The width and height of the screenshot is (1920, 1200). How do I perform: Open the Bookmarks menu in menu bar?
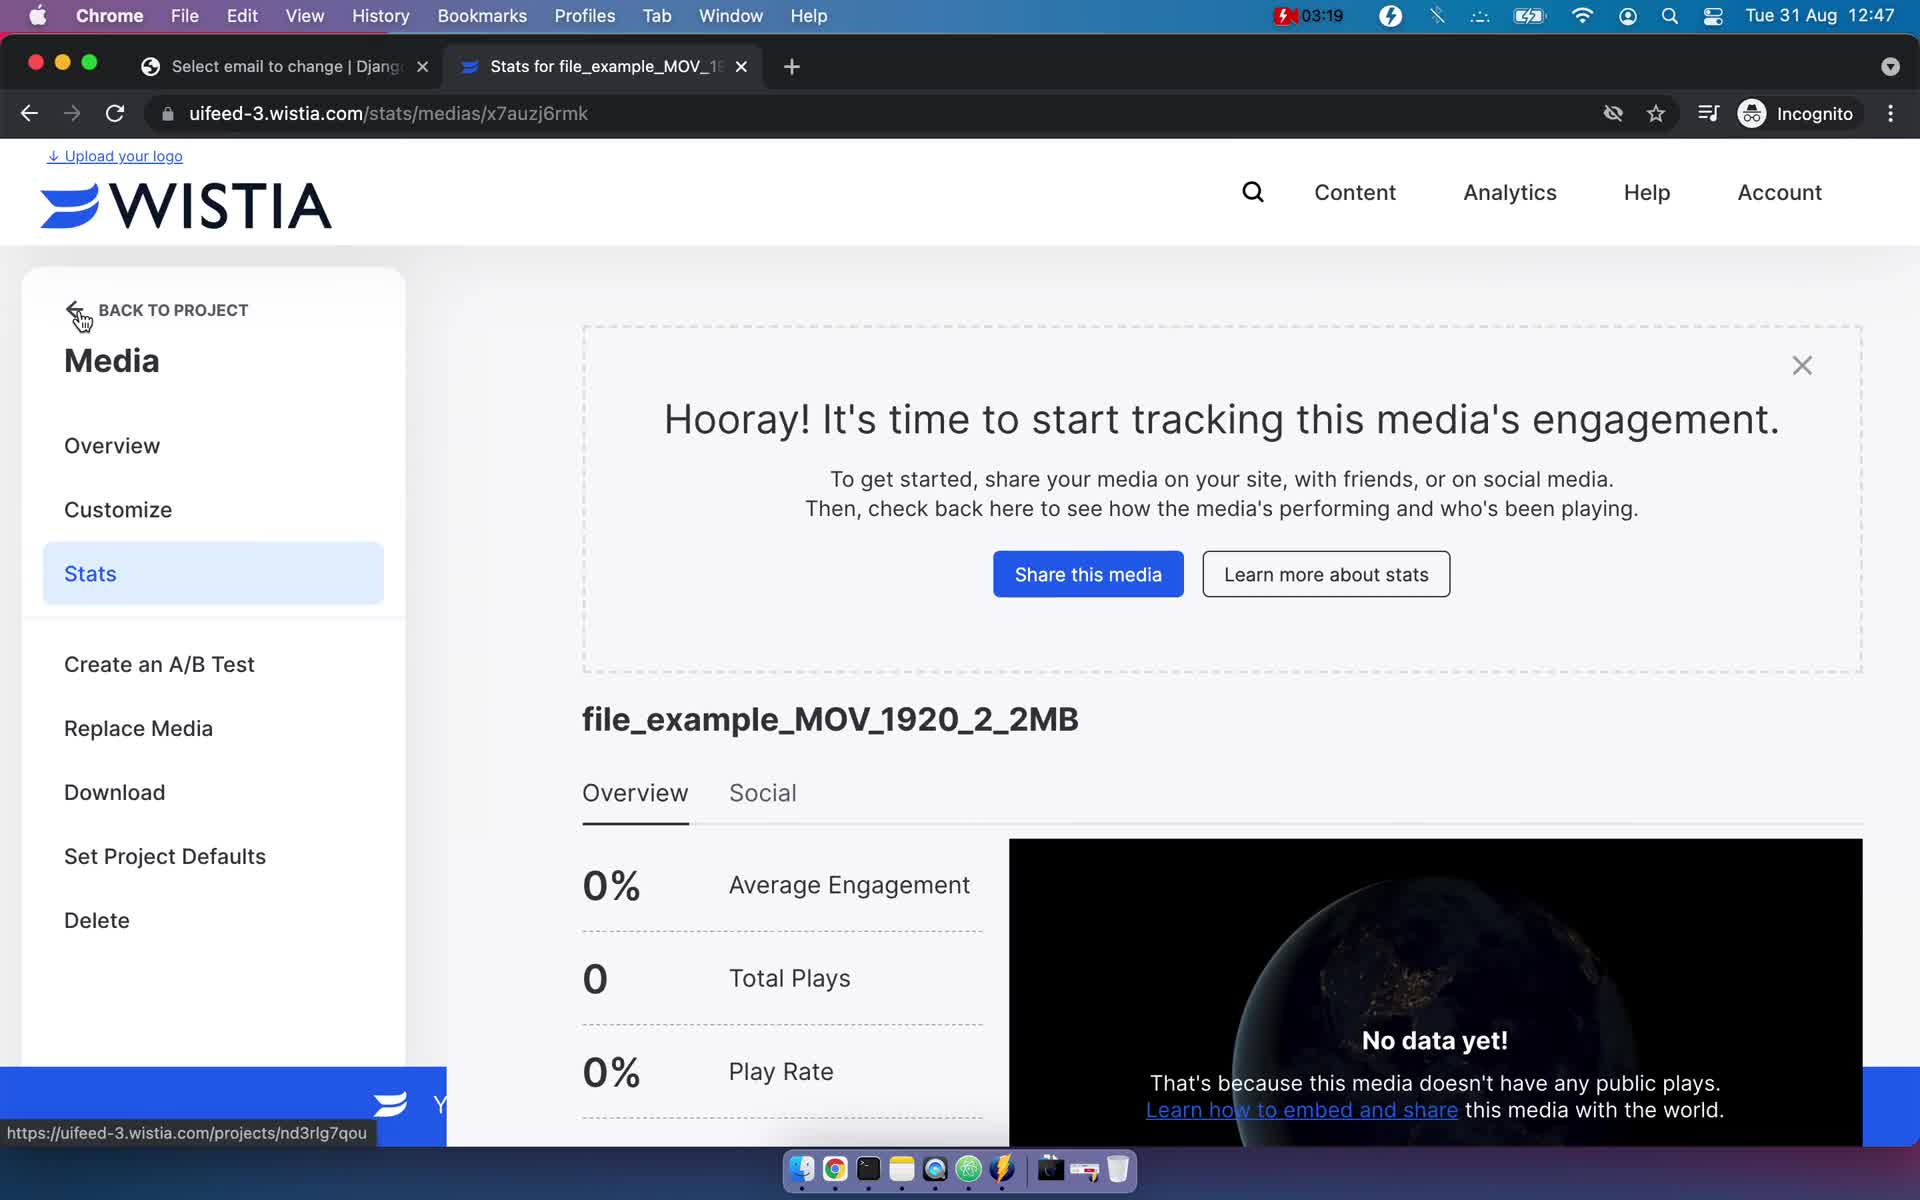481,15
